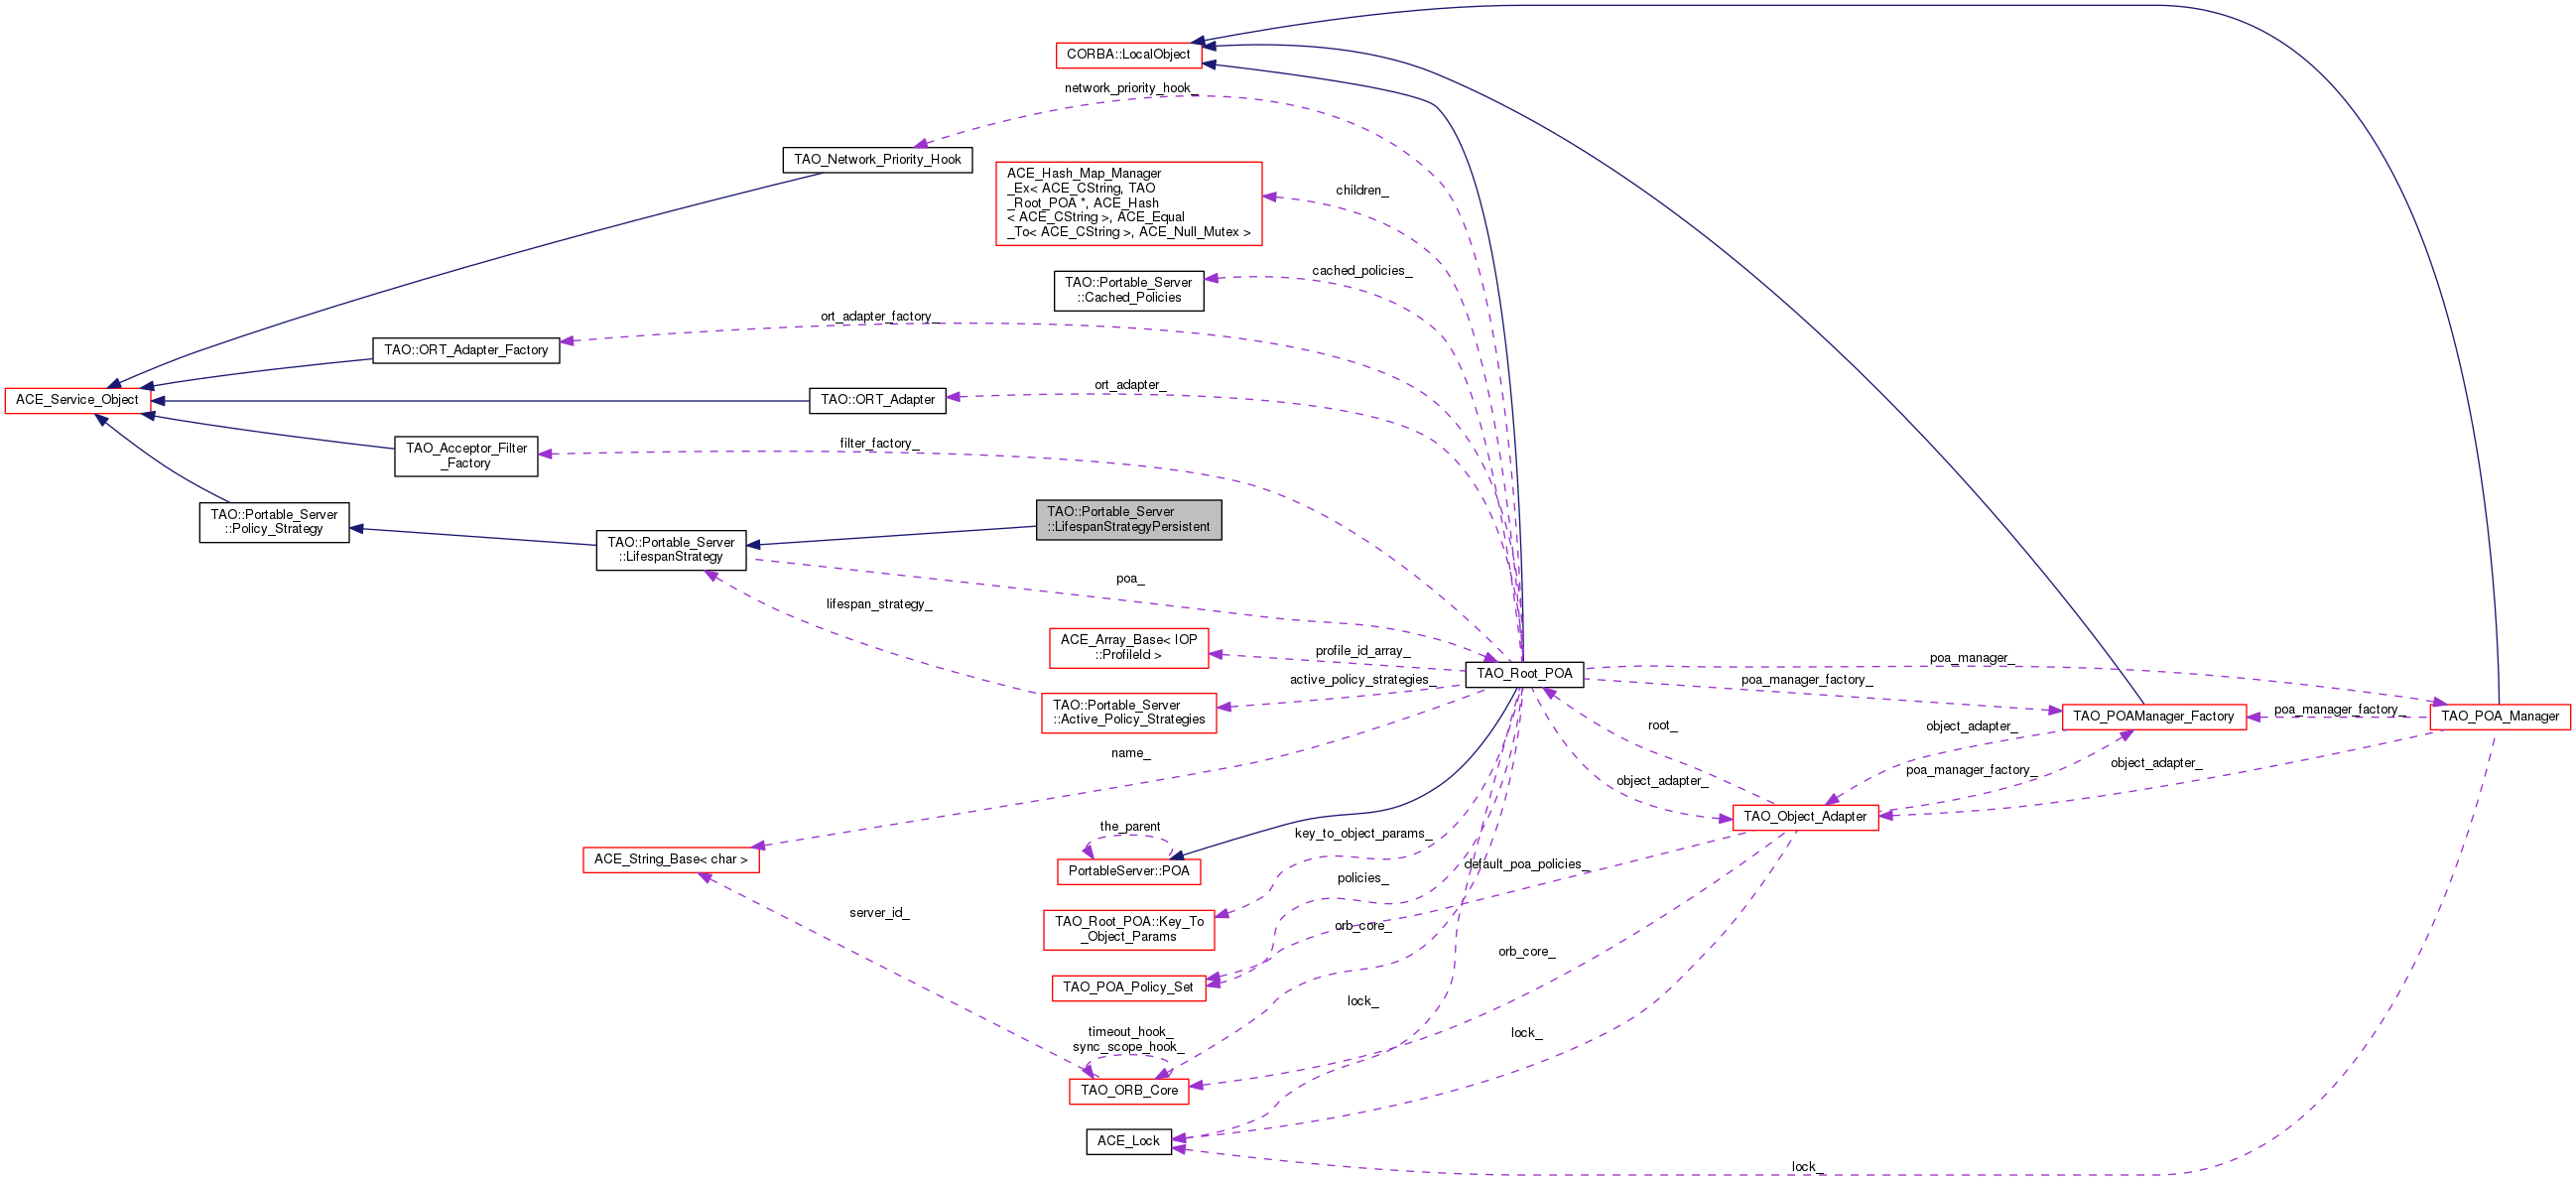Open the TAO::ORT_Adapter_Factory node
The height and width of the screenshot is (1180, 2576).
(466, 350)
